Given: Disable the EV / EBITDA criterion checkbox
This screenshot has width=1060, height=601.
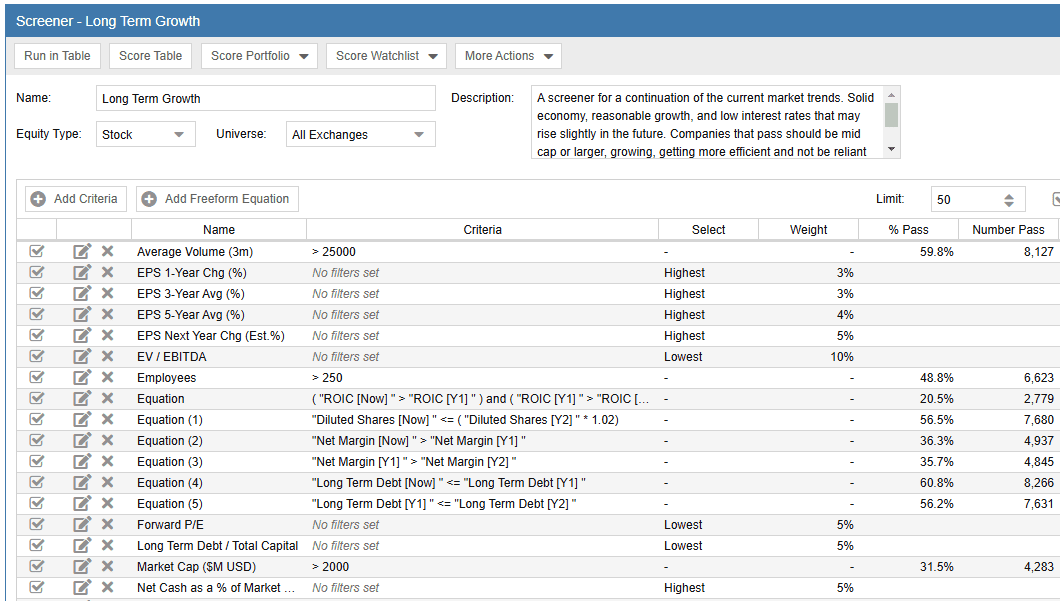Looking at the screenshot, I should (37, 356).
